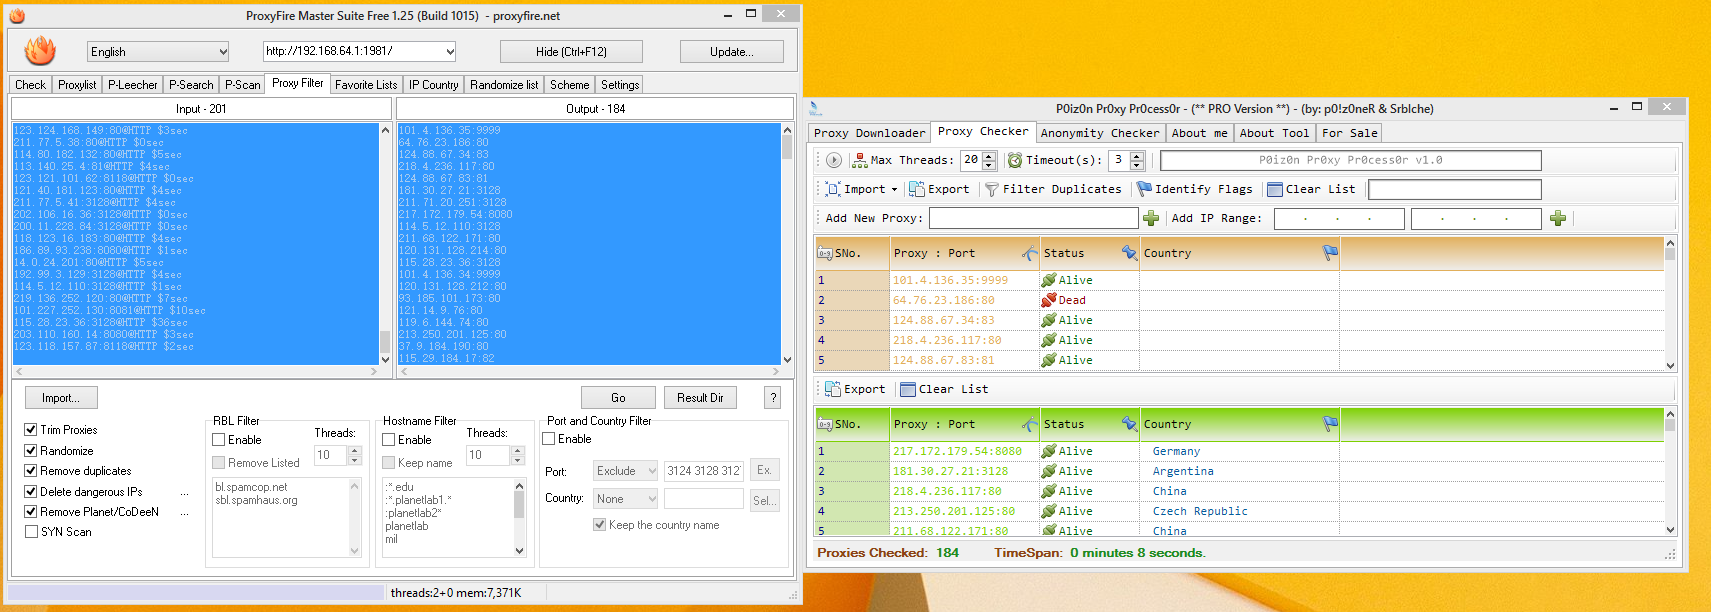Viewport: 1711px width, 612px height.
Task: Enable the Hostname Filter
Action: pyautogui.click(x=389, y=440)
